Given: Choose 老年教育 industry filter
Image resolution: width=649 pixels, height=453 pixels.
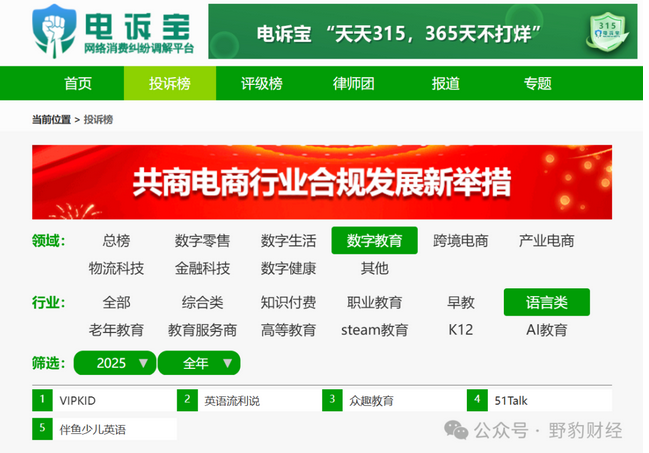Looking at the screenshot, I should (116, 330).
